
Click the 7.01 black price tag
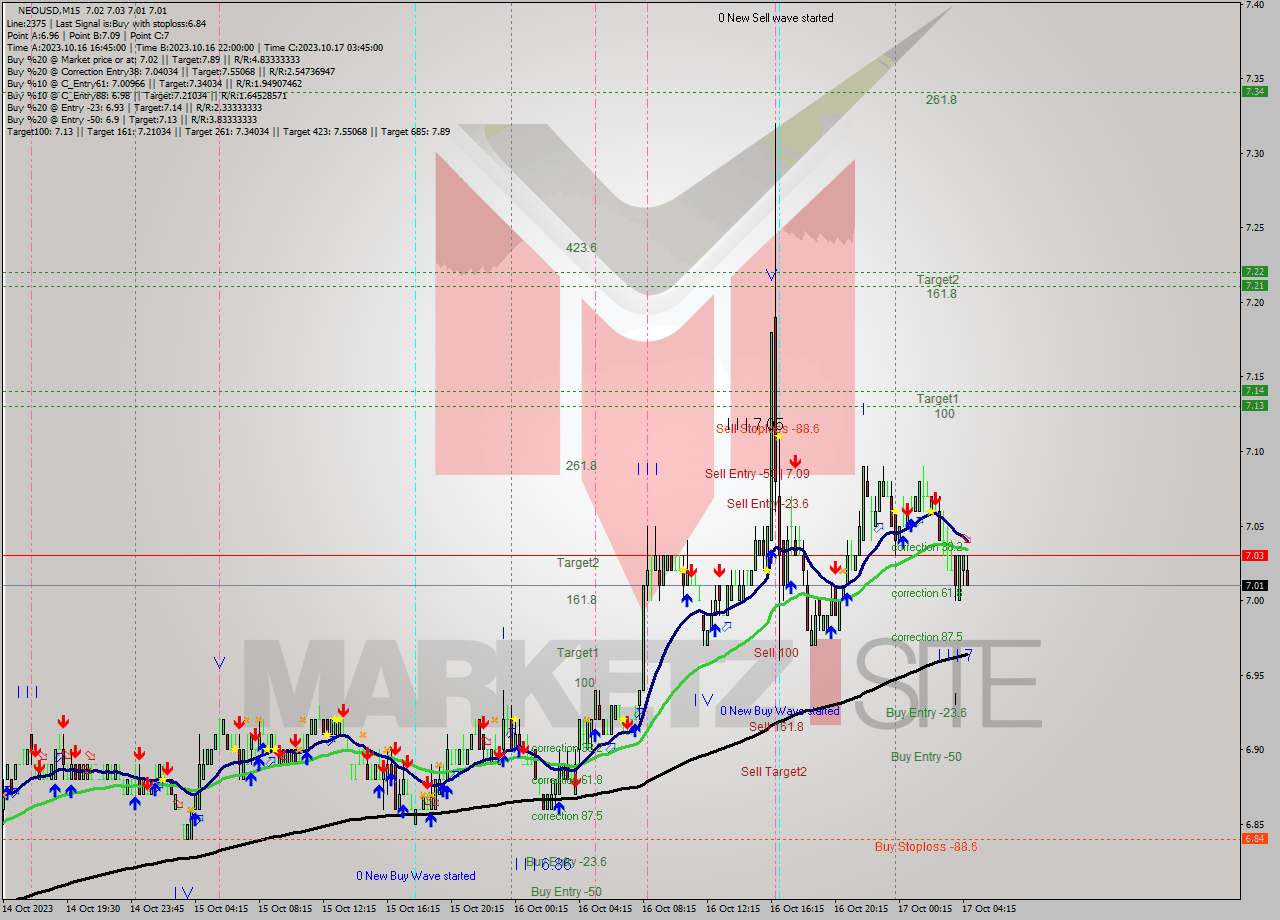(1254, 585)
